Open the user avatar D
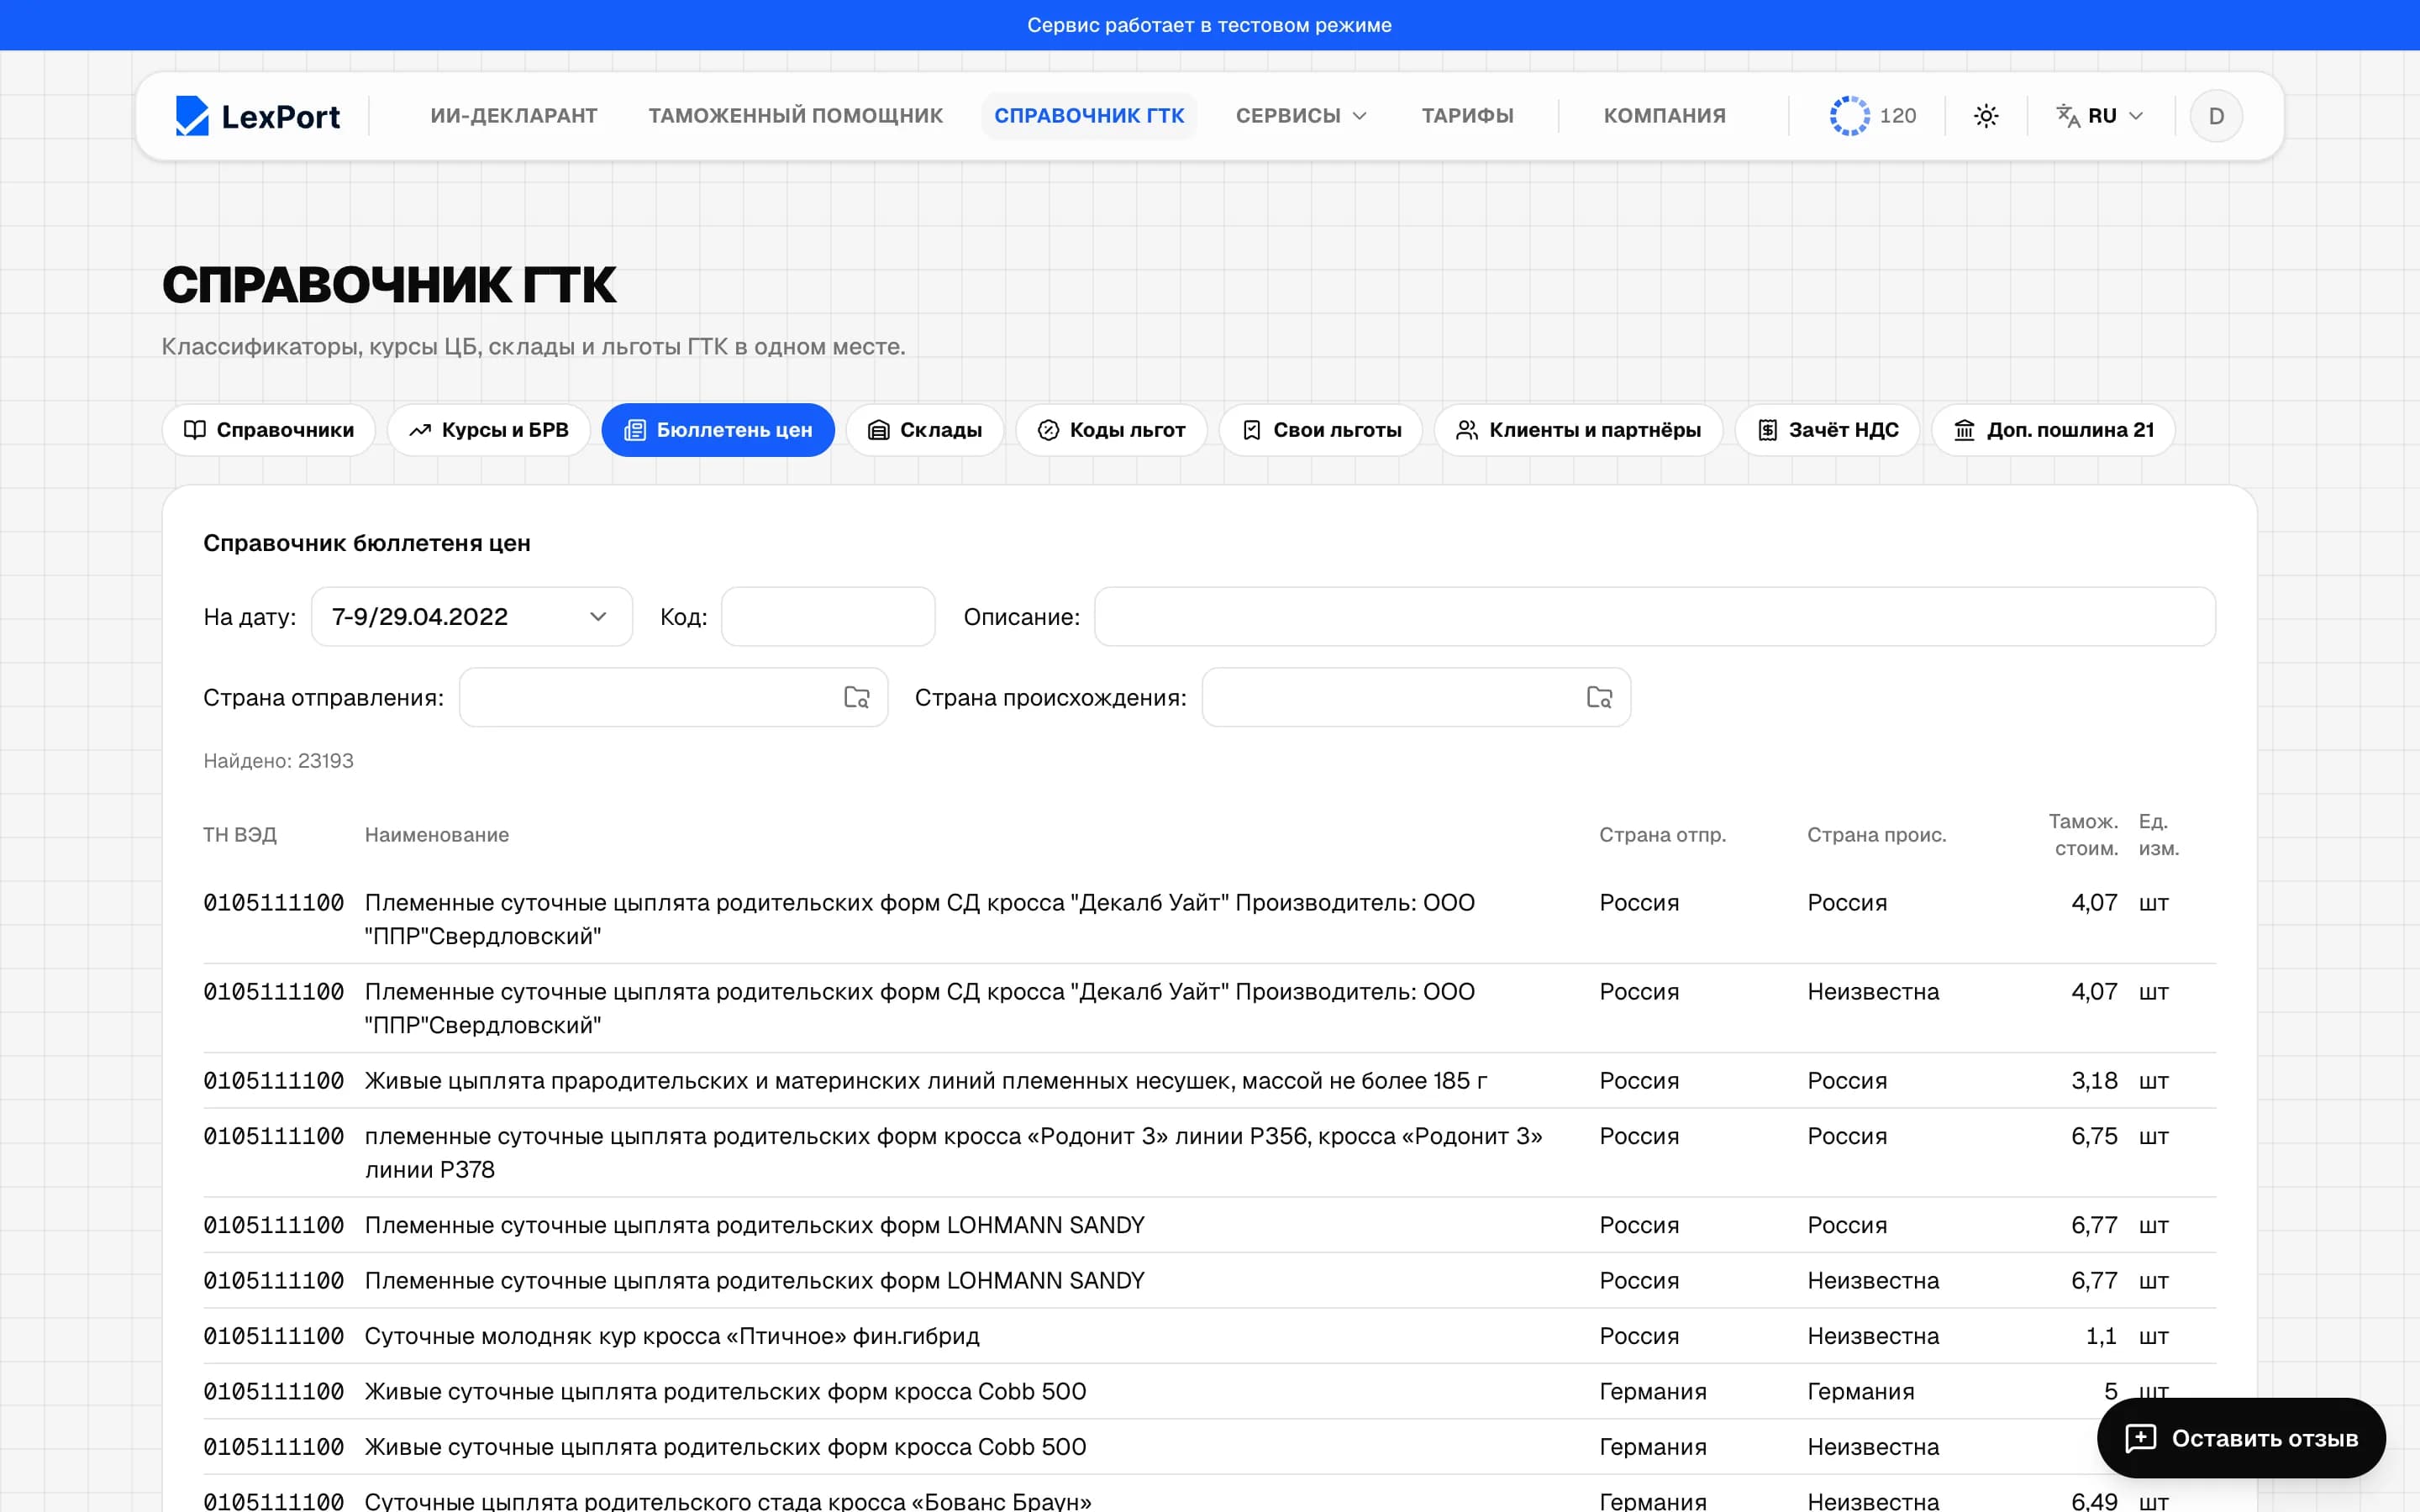Screen dimensions: 2420x1512 pyautogui.click(x=2216, y=116)
